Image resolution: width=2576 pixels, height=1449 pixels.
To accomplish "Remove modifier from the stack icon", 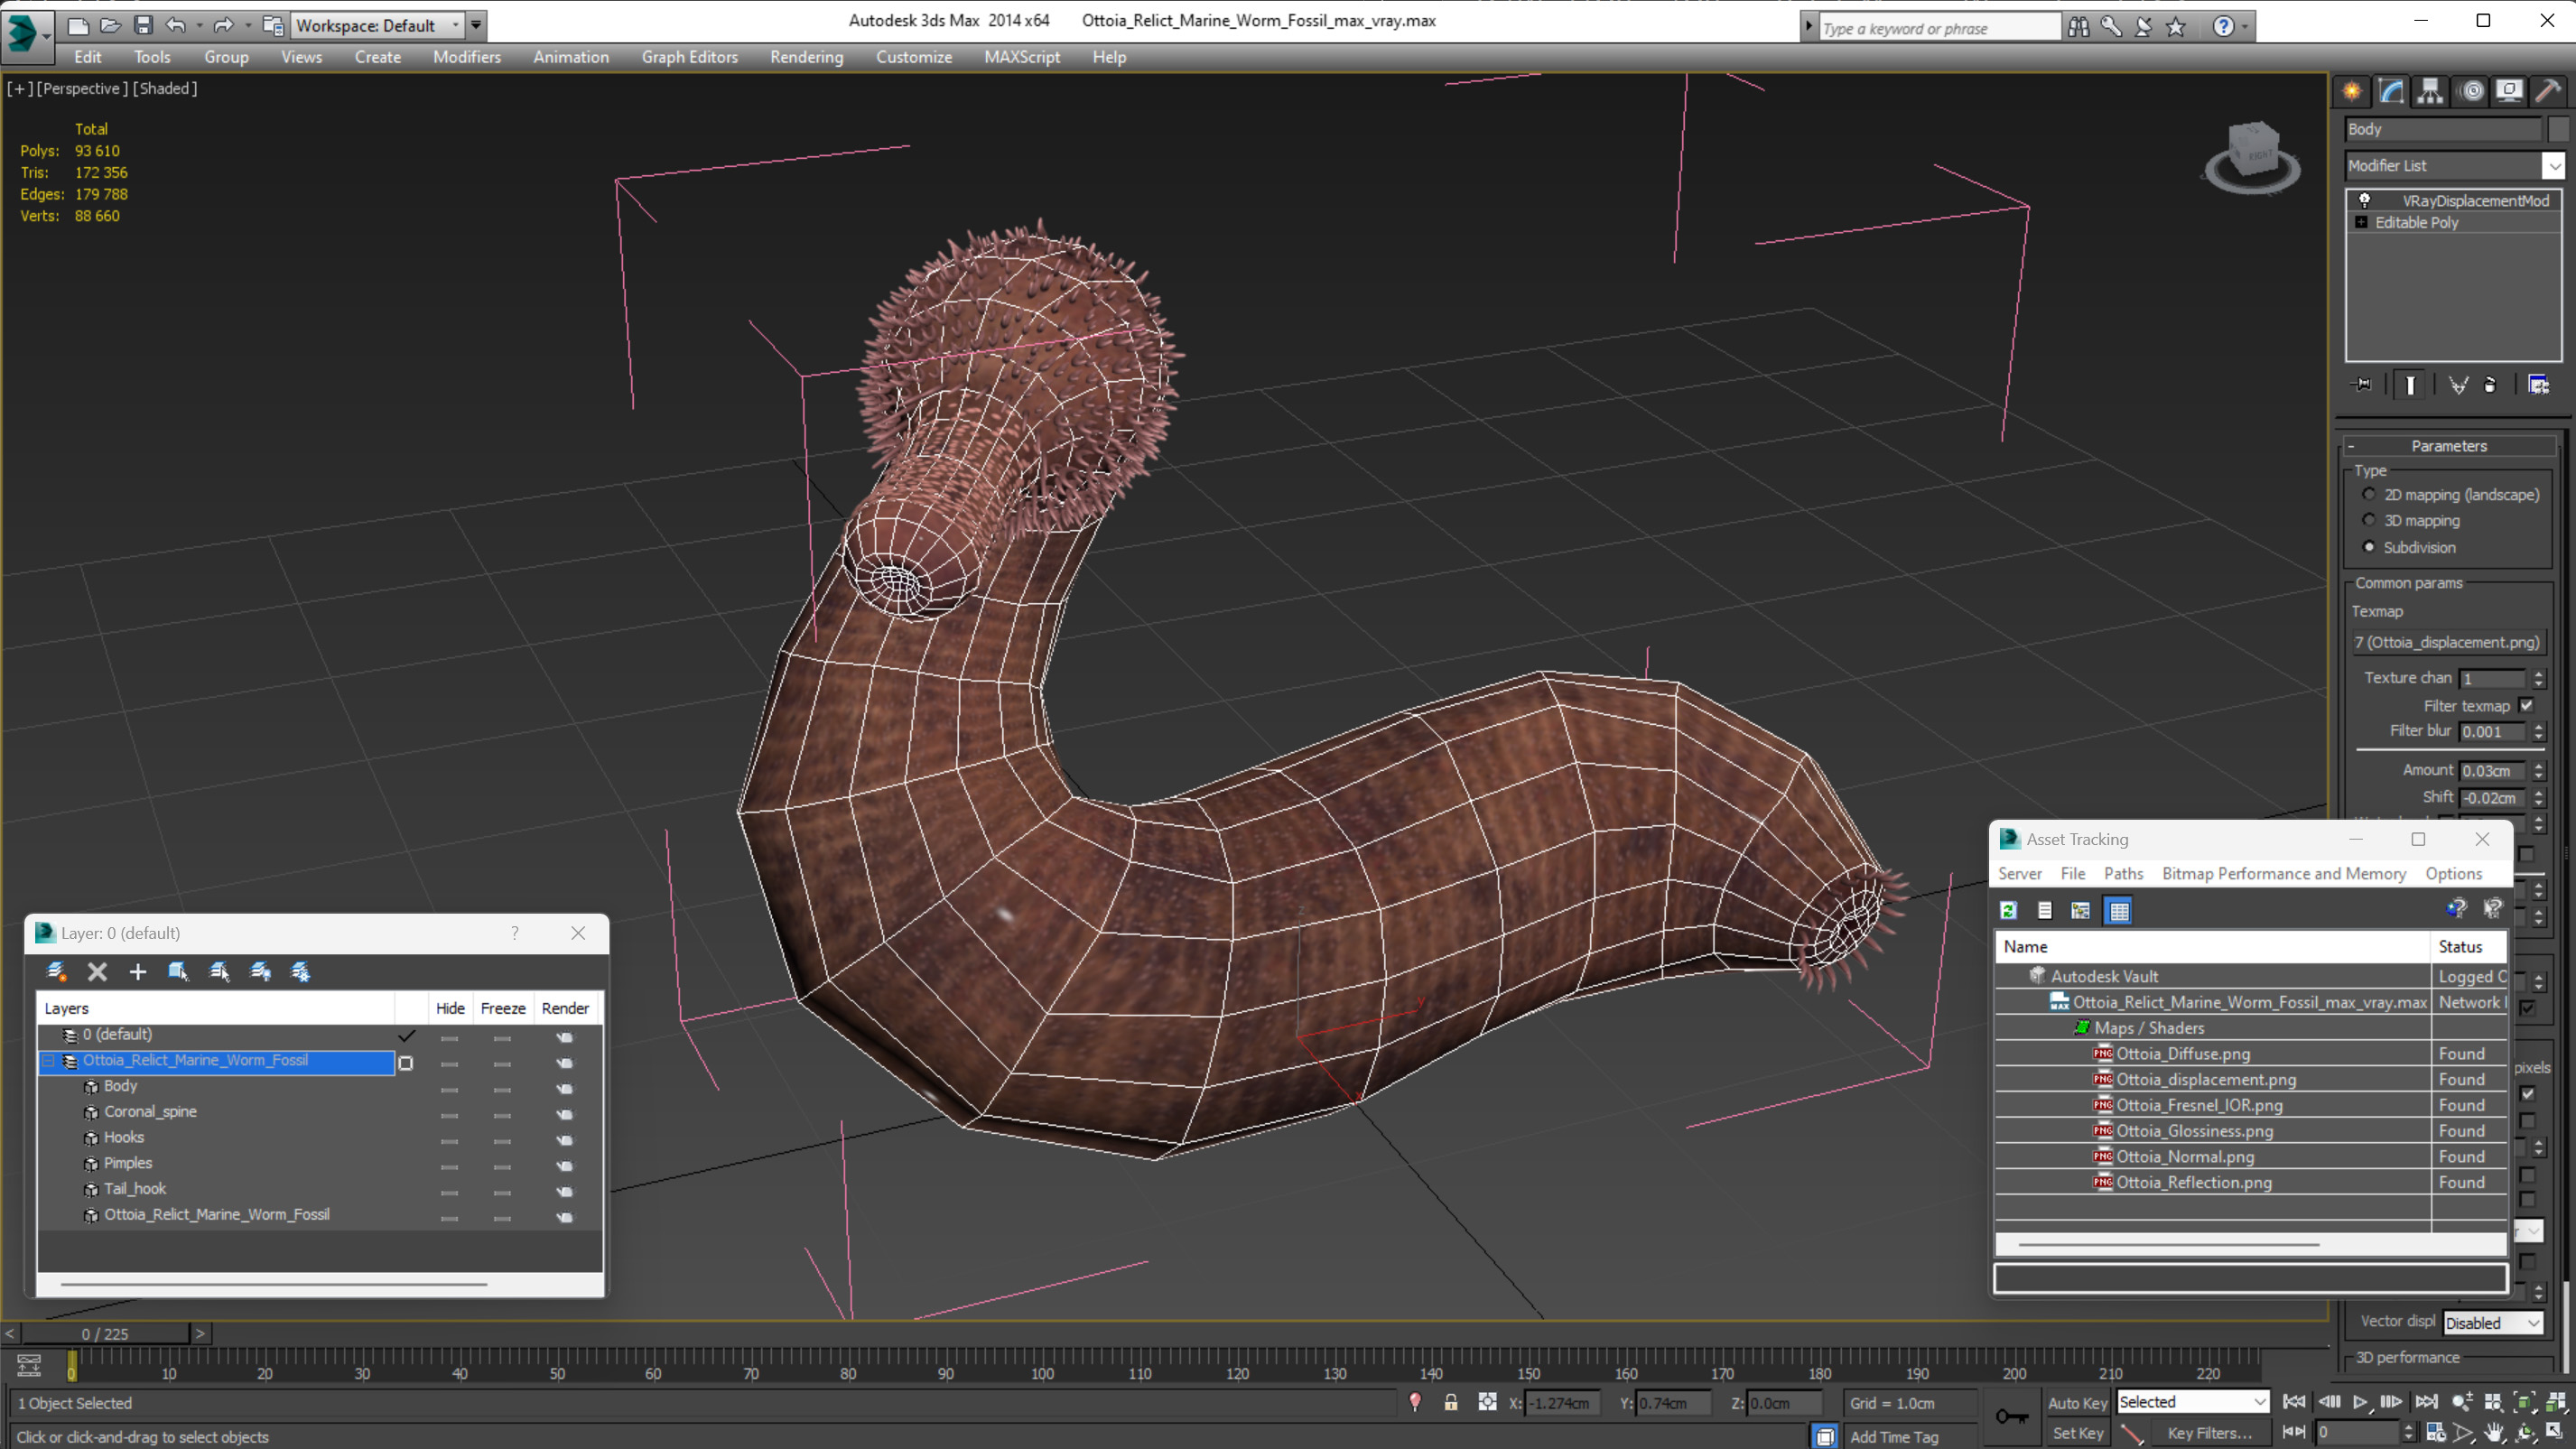I will coord(2490,385).
